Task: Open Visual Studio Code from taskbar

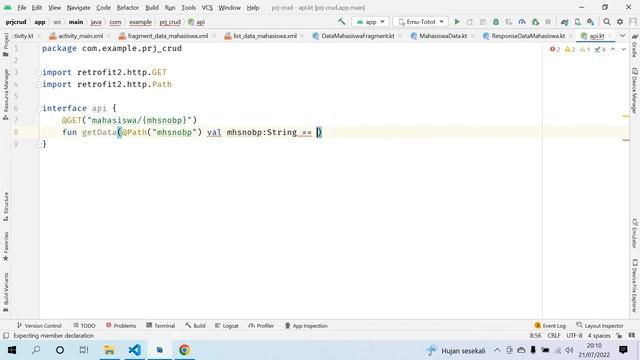Action: pyautogui.click(x=135, y=350)
